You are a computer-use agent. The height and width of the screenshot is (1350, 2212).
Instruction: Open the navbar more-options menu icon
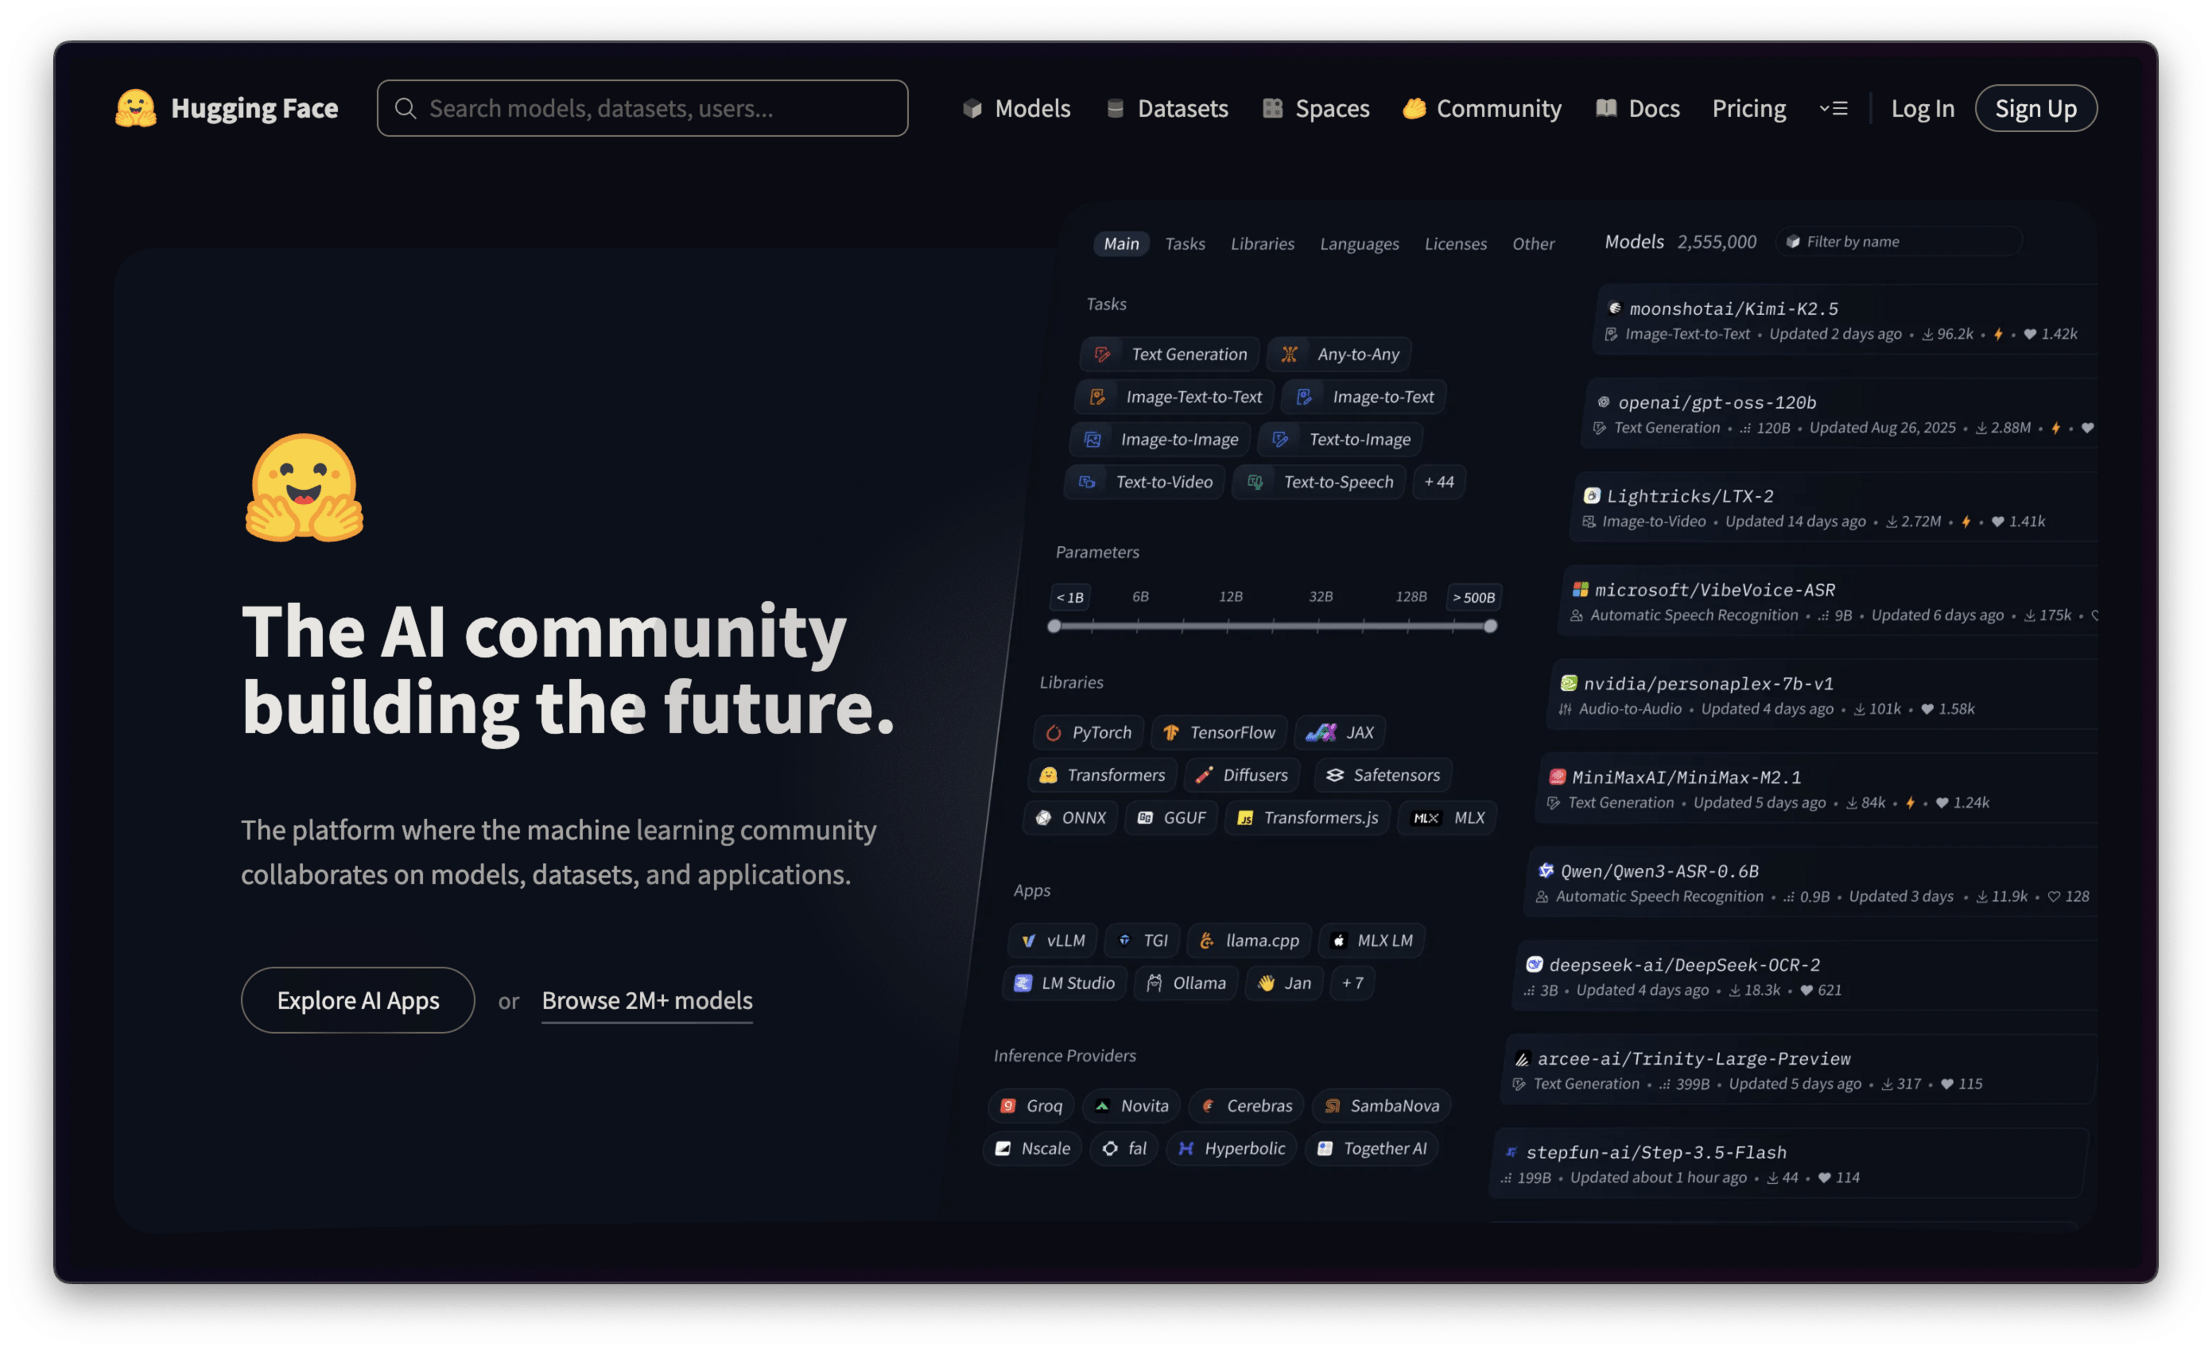(1833, 108)
